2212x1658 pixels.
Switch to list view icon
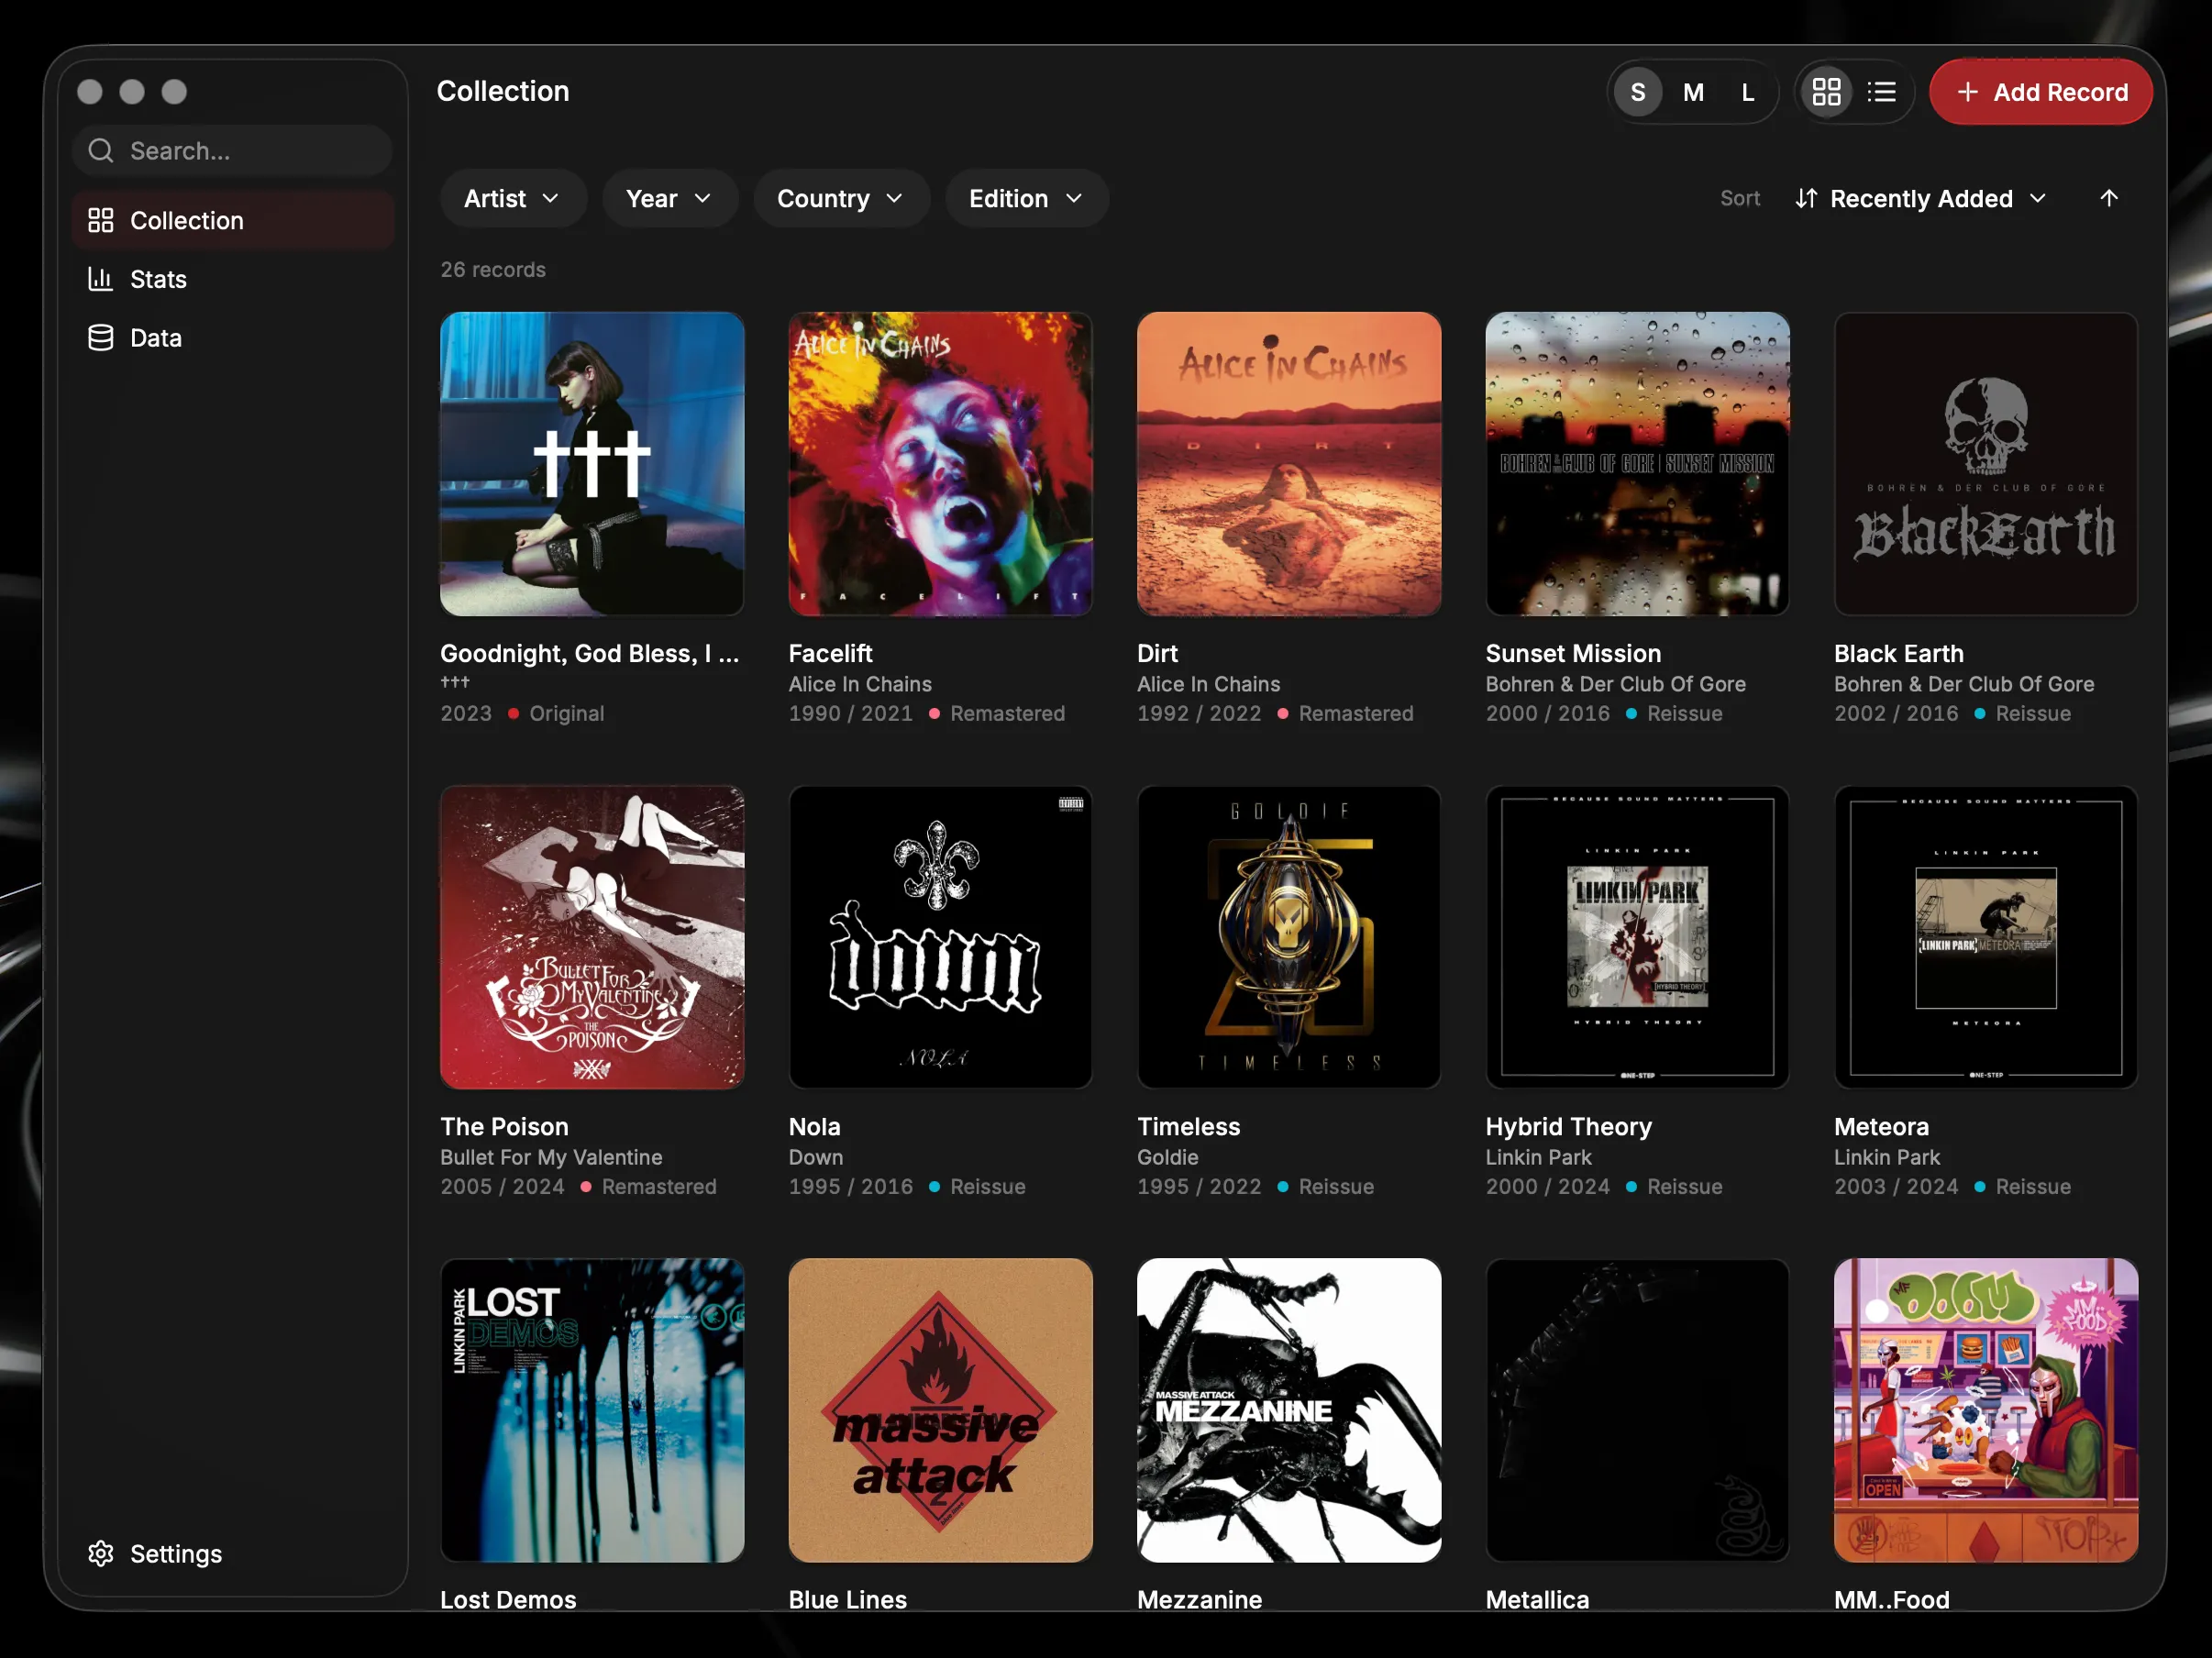[x=1881, y=92]
